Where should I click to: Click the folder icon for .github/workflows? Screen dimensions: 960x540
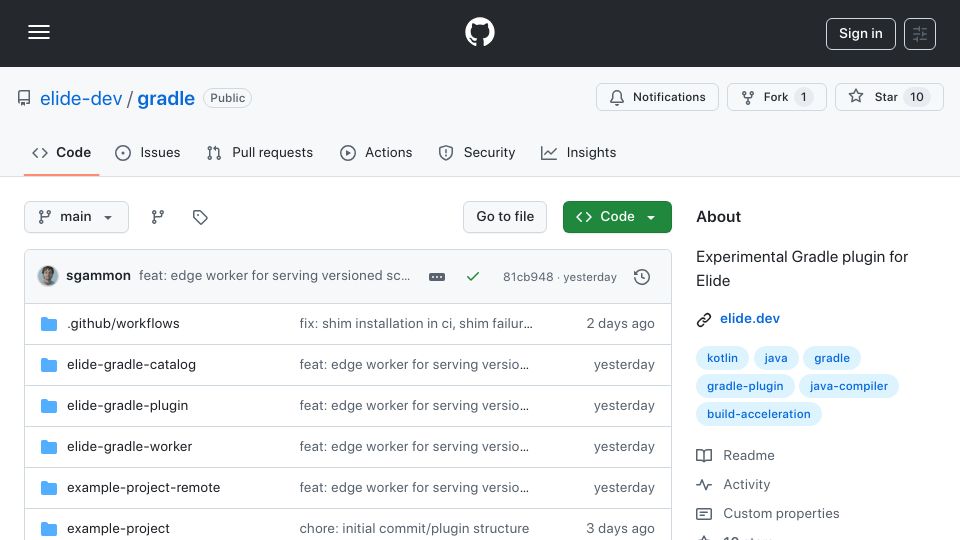click(x=49, y=324)
